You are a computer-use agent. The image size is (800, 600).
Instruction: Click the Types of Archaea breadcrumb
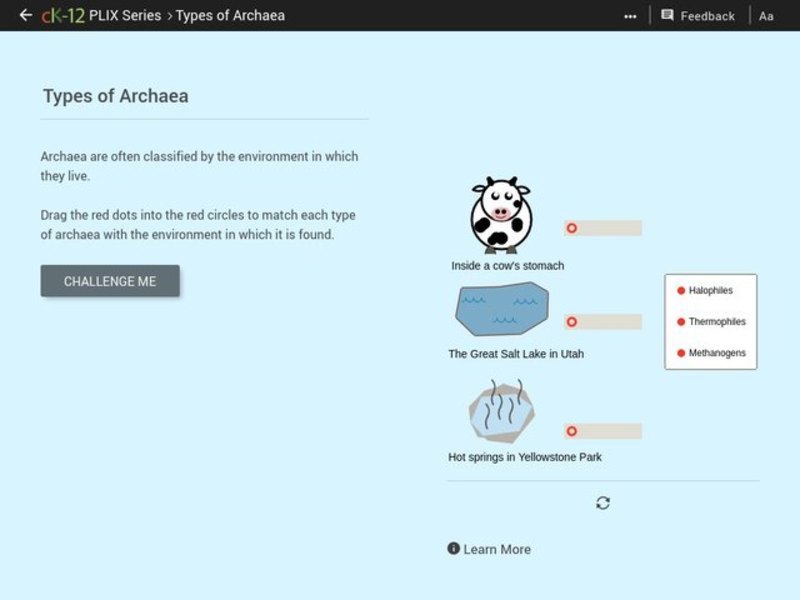coord(232,15)
